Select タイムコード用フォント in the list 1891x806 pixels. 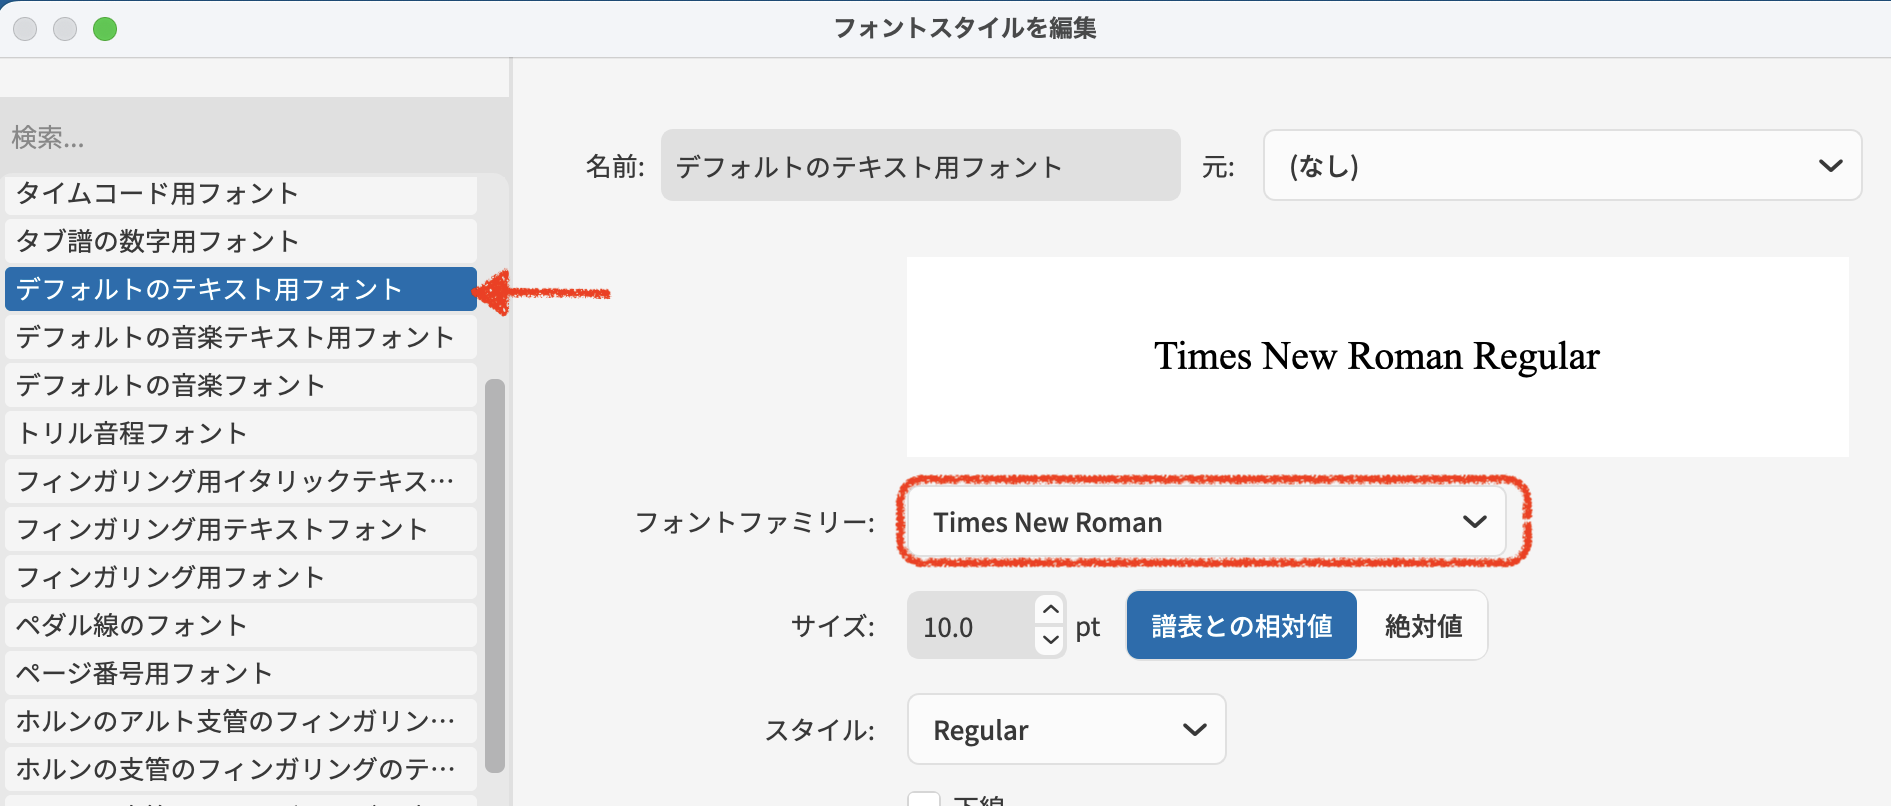pos(240,193)
